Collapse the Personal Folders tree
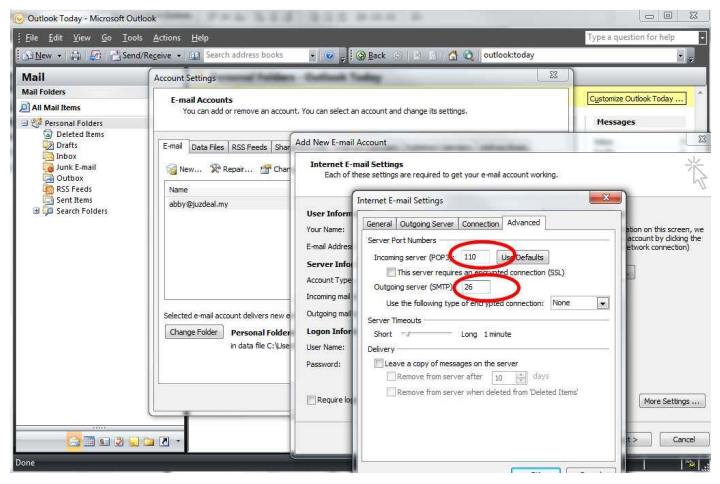Viewport: 720px width, 484px height. point(25,123)
